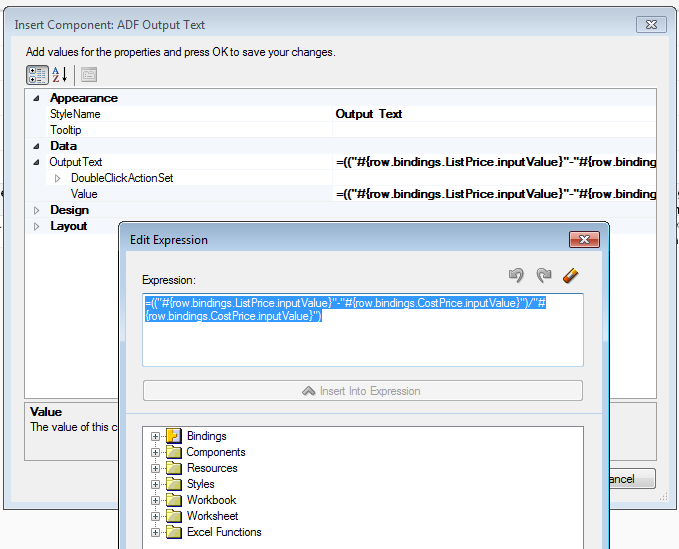The width and height of the screenshot is (679, 549).
Task: Close the Insert Component dialog
Action: click(651, 25)
